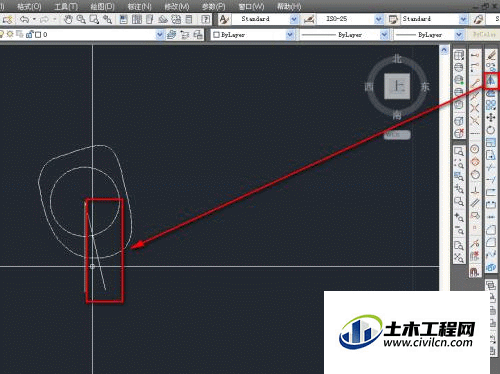Expand the Standard text style dropdown

294,19
